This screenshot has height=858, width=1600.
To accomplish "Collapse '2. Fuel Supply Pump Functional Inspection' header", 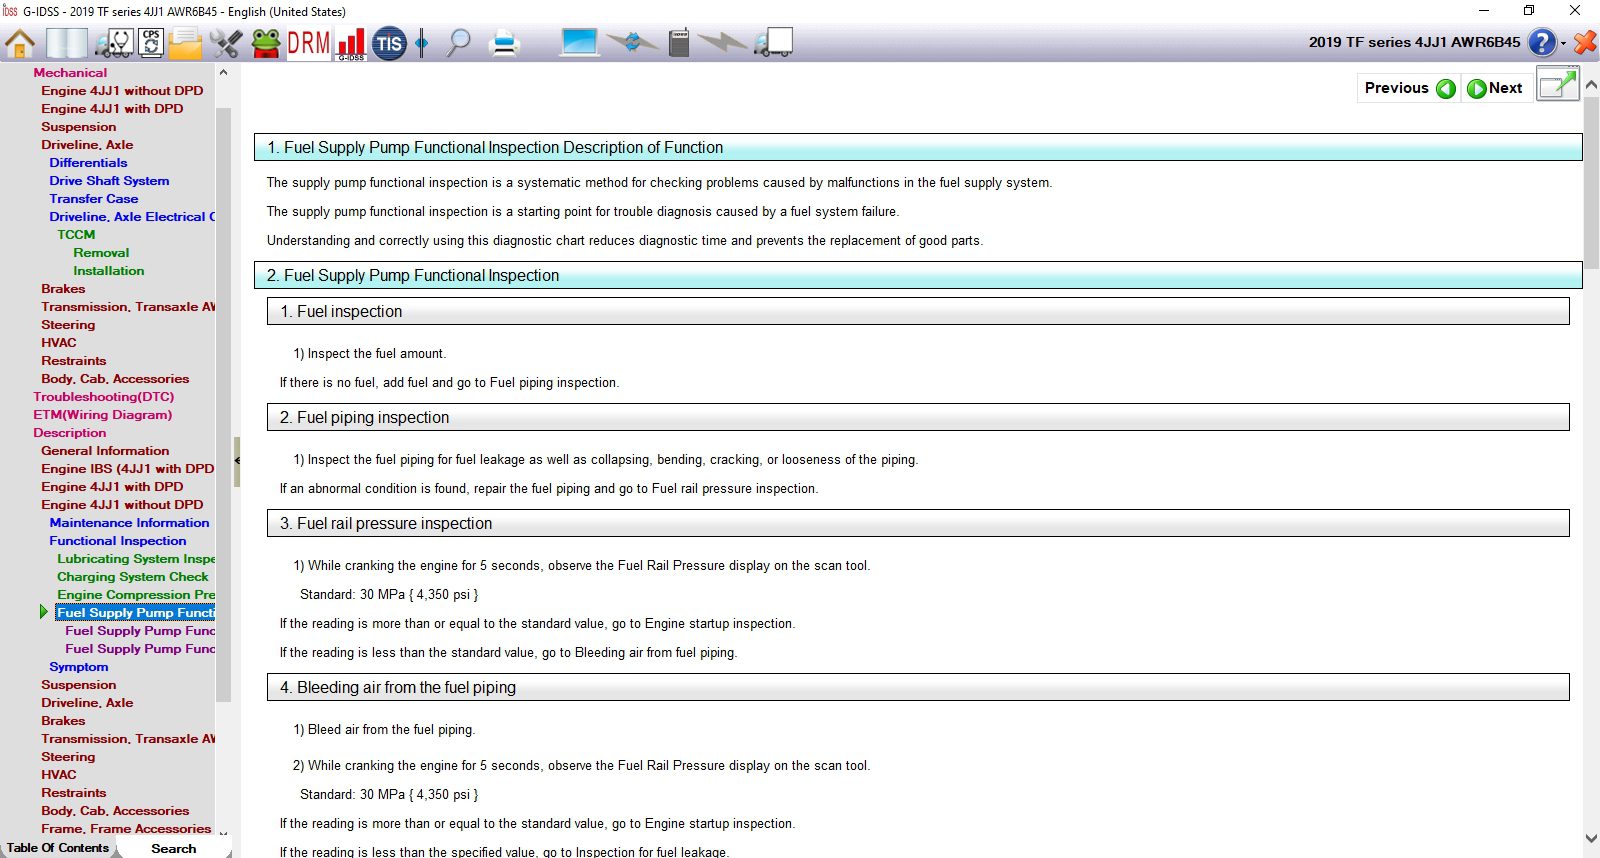I will click(x=918, y=275).
